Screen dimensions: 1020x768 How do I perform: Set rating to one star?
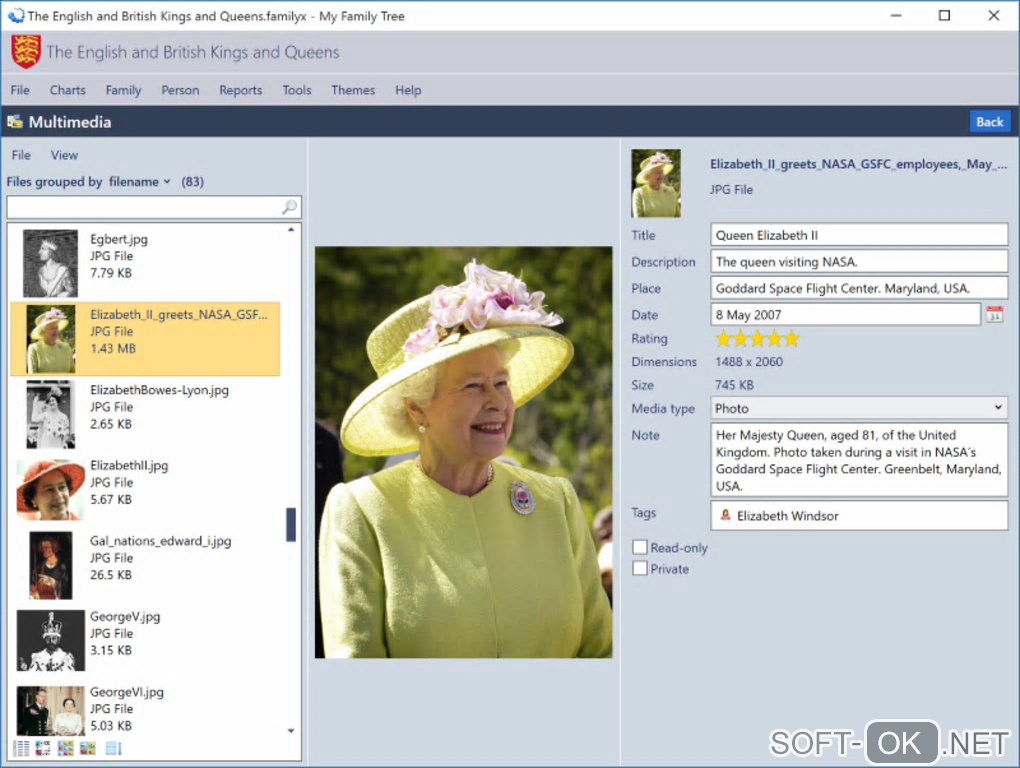(x=723, y=339)
